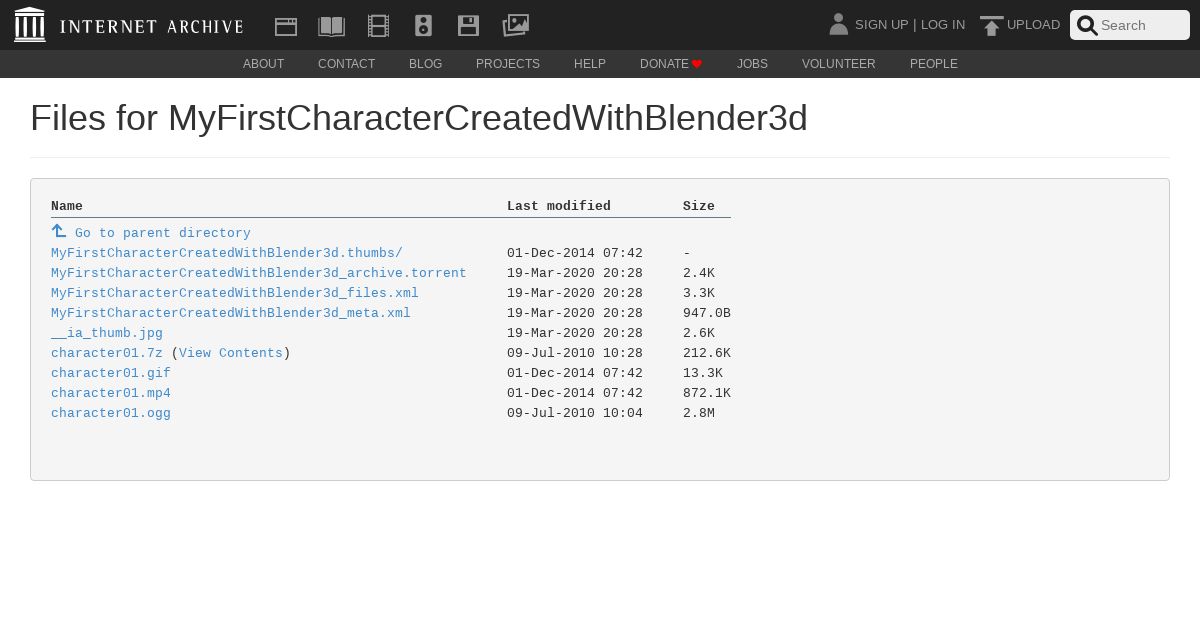Open the BLOG menu item
The width and height of the screenshot is (1200, 630).
(425, 64)
